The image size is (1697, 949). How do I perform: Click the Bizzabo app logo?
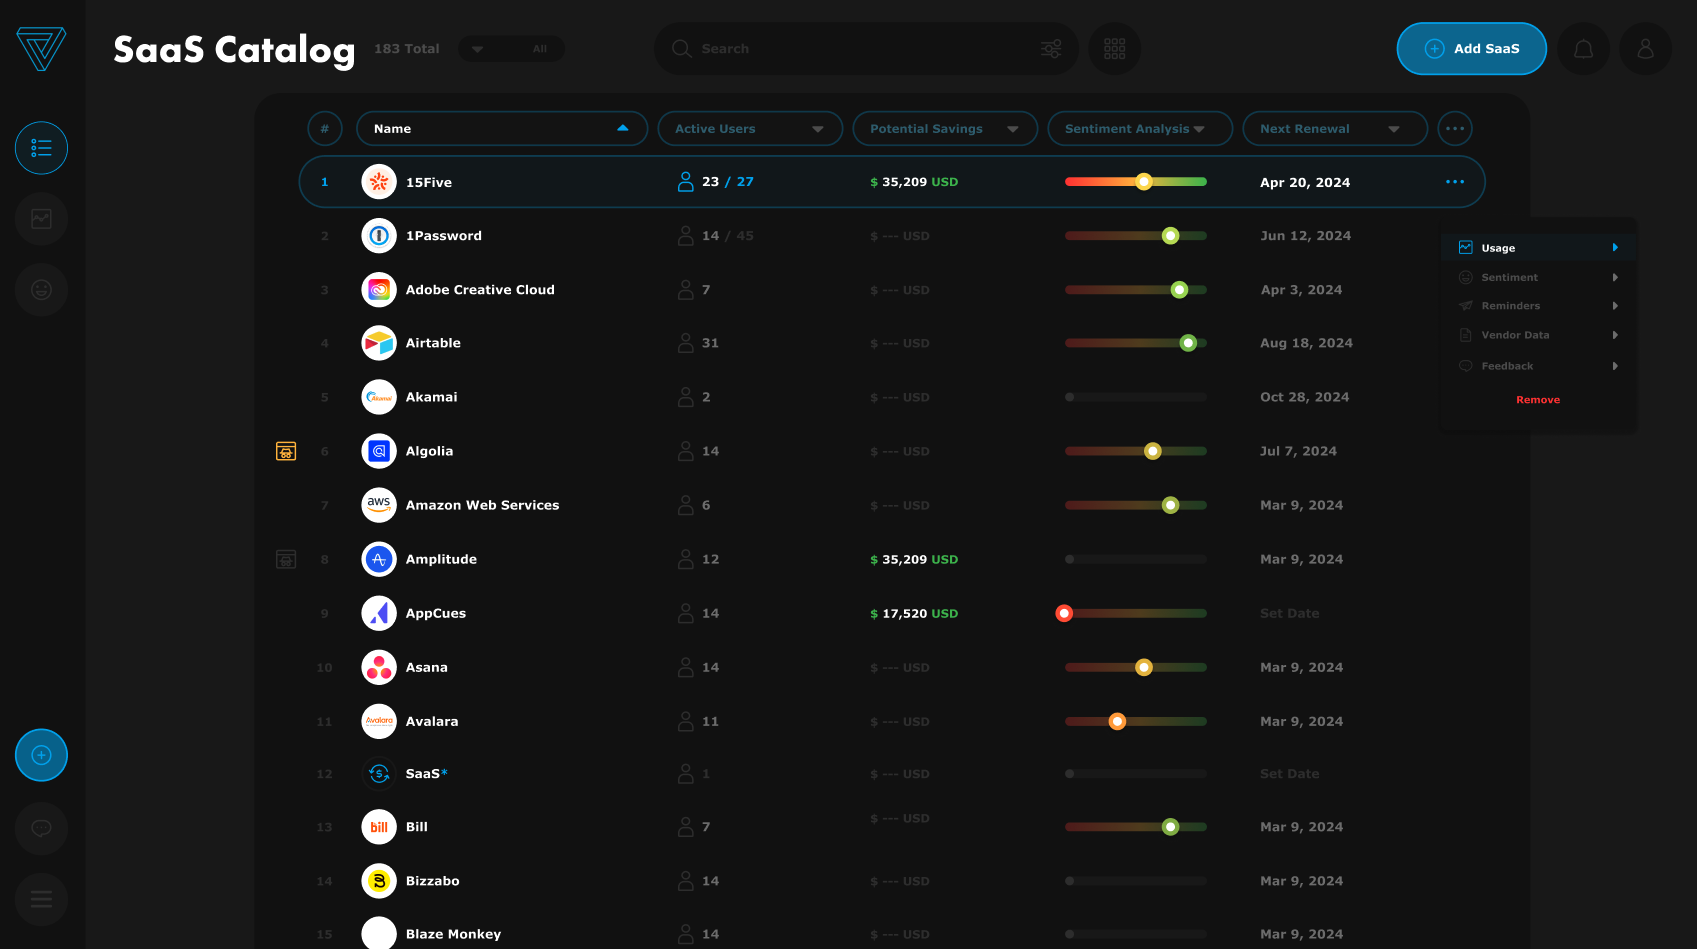[x=379, y=881]
